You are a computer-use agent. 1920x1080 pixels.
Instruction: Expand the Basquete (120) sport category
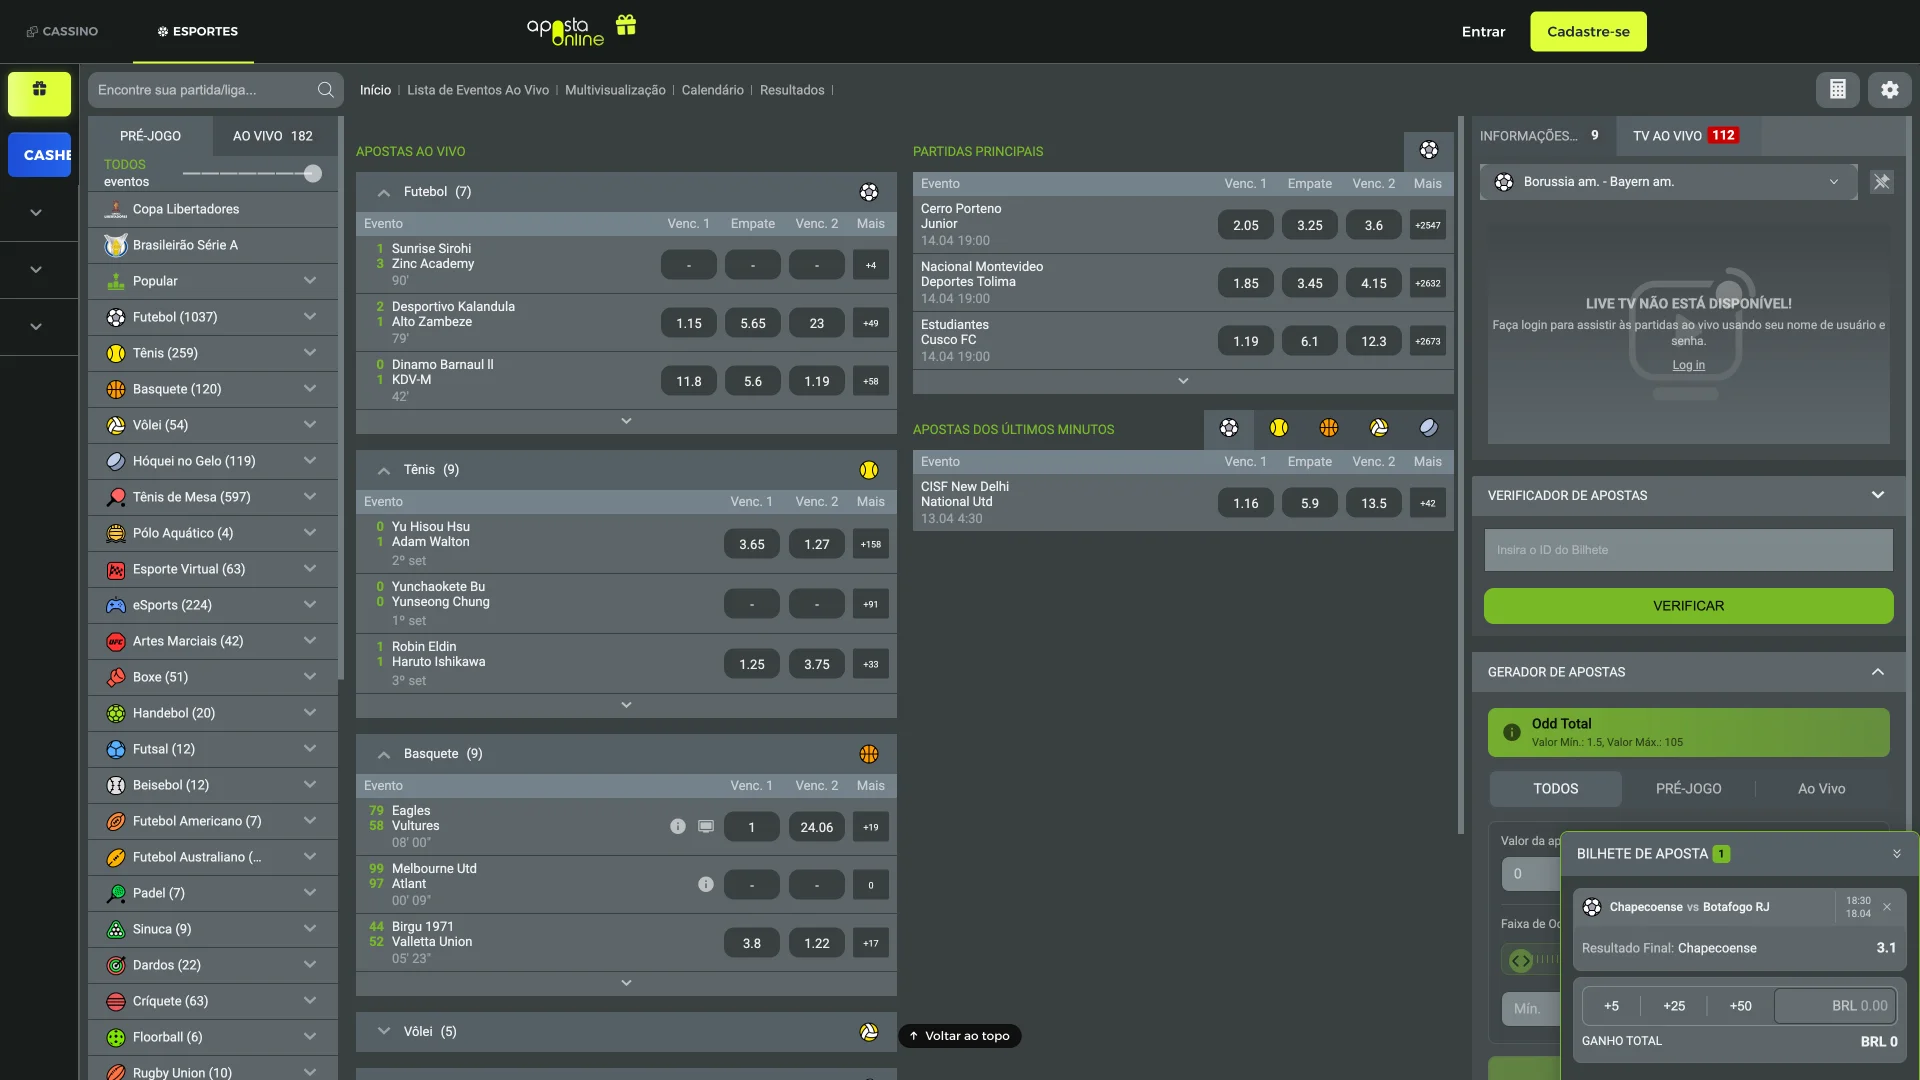coord(213,390)
